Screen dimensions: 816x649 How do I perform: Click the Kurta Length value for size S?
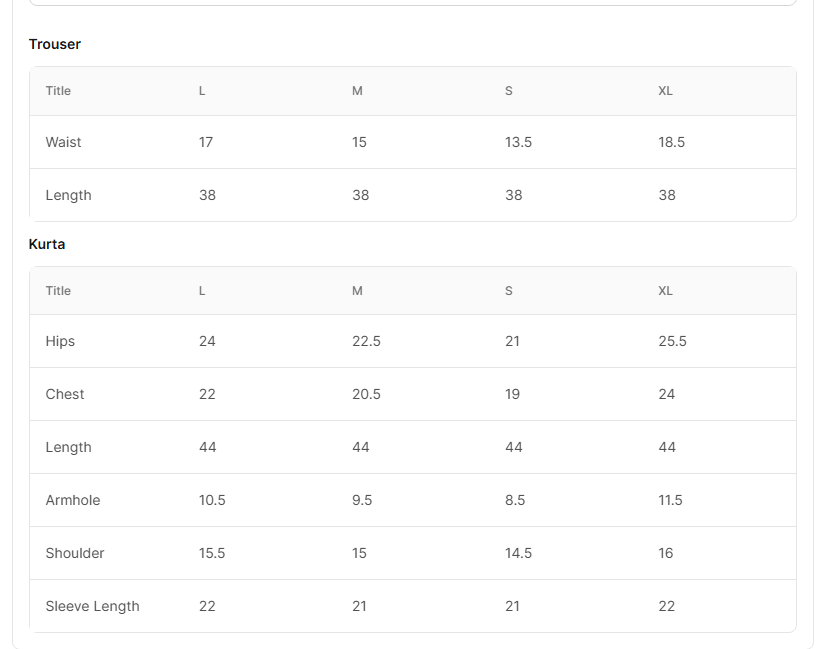pos(513,447)
